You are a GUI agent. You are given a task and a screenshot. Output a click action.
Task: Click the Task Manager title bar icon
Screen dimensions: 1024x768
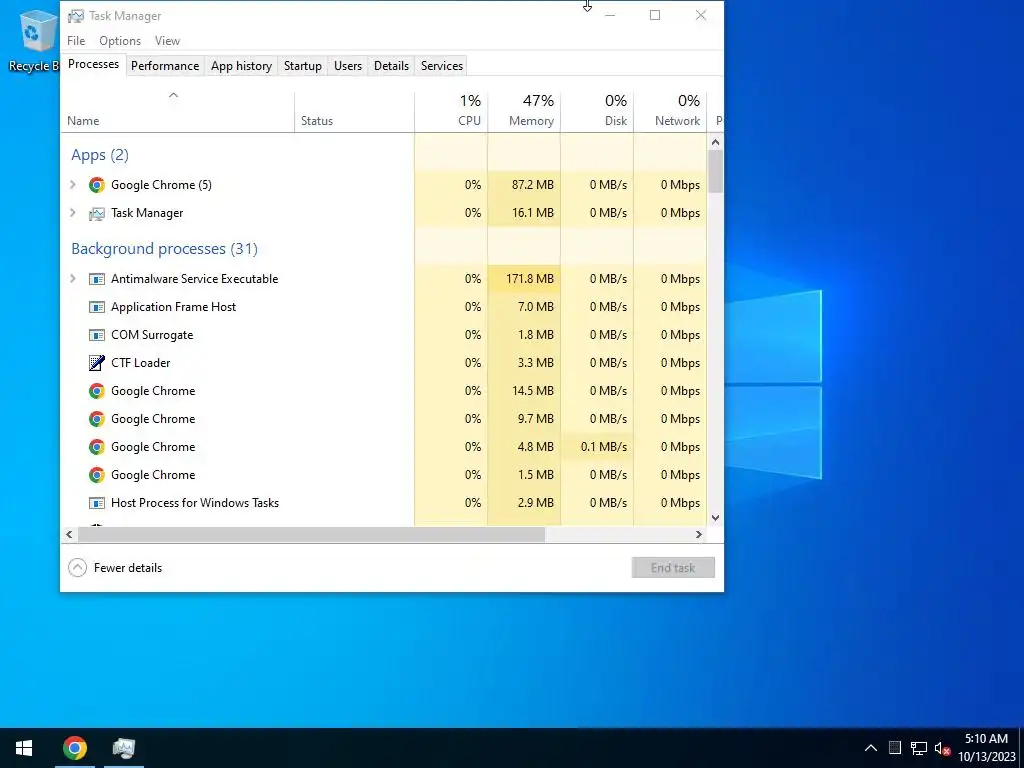pyautogui.click(x=76, y=16)
